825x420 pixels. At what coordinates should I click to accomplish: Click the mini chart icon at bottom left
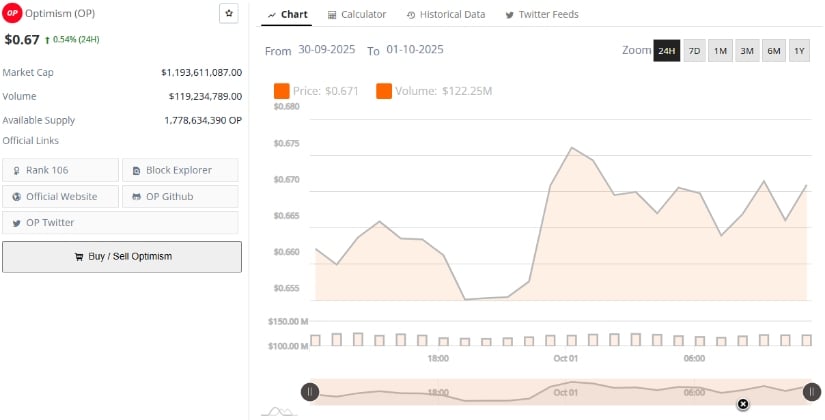pos(277,411)
